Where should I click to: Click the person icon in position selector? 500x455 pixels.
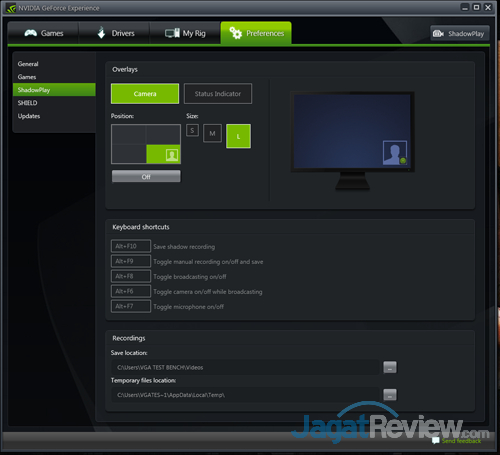pos(172,155)
